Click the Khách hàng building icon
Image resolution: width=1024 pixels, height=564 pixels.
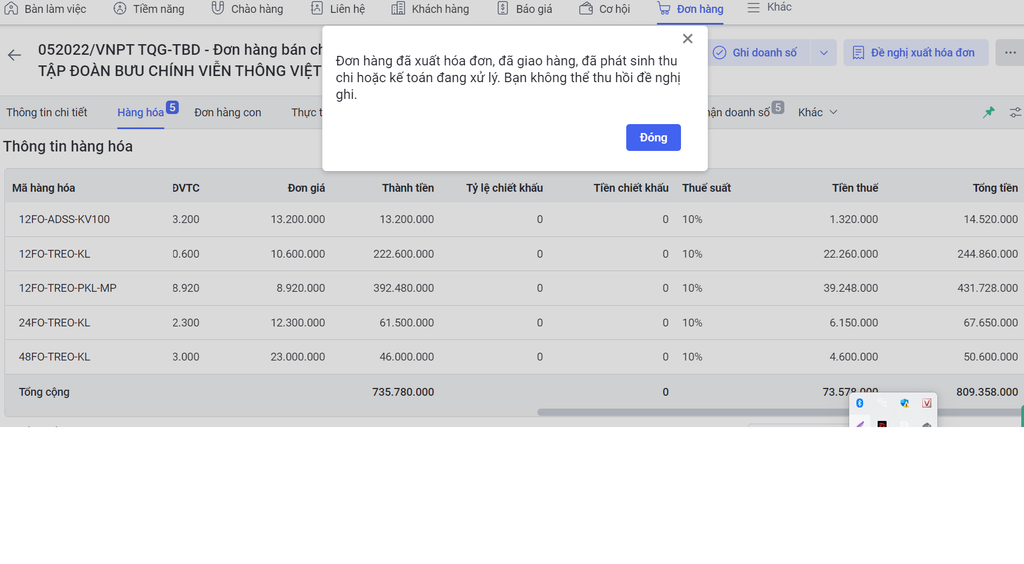tap(398, 8)
